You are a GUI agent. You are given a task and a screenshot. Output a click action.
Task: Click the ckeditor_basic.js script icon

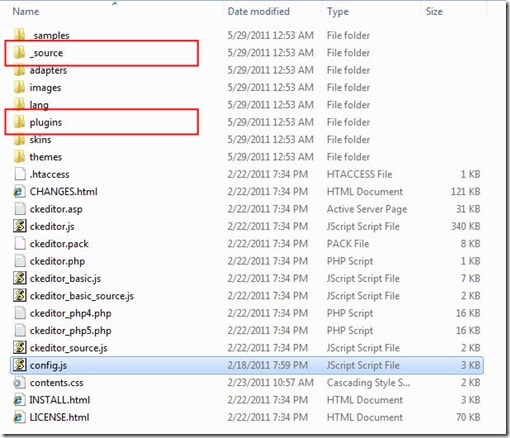point(20,278)
